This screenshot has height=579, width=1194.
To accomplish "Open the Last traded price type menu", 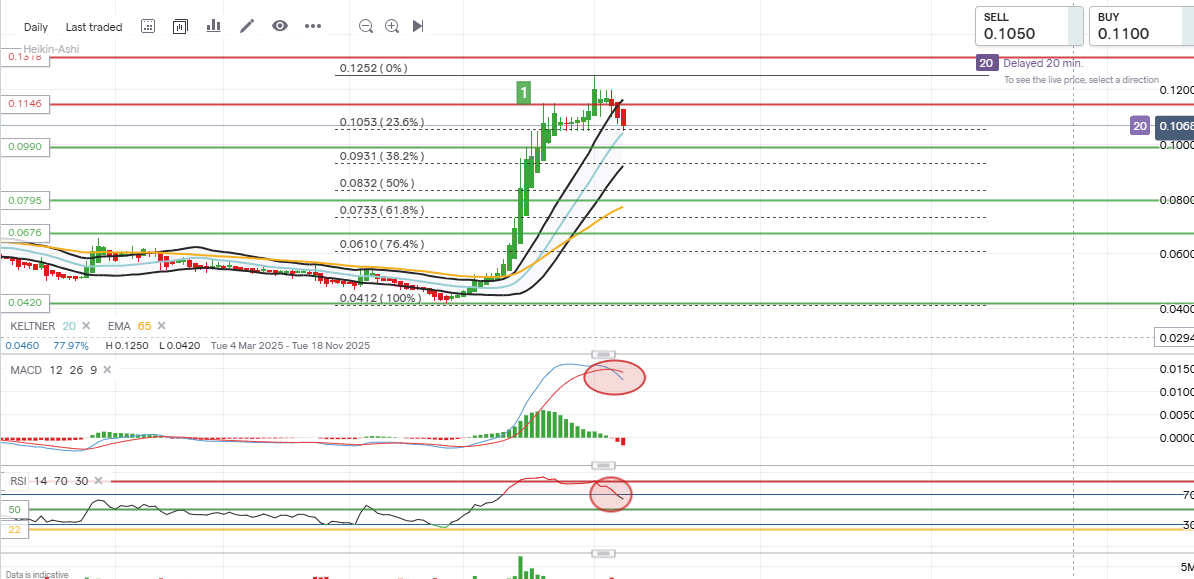I will click(x=94, y=27).
